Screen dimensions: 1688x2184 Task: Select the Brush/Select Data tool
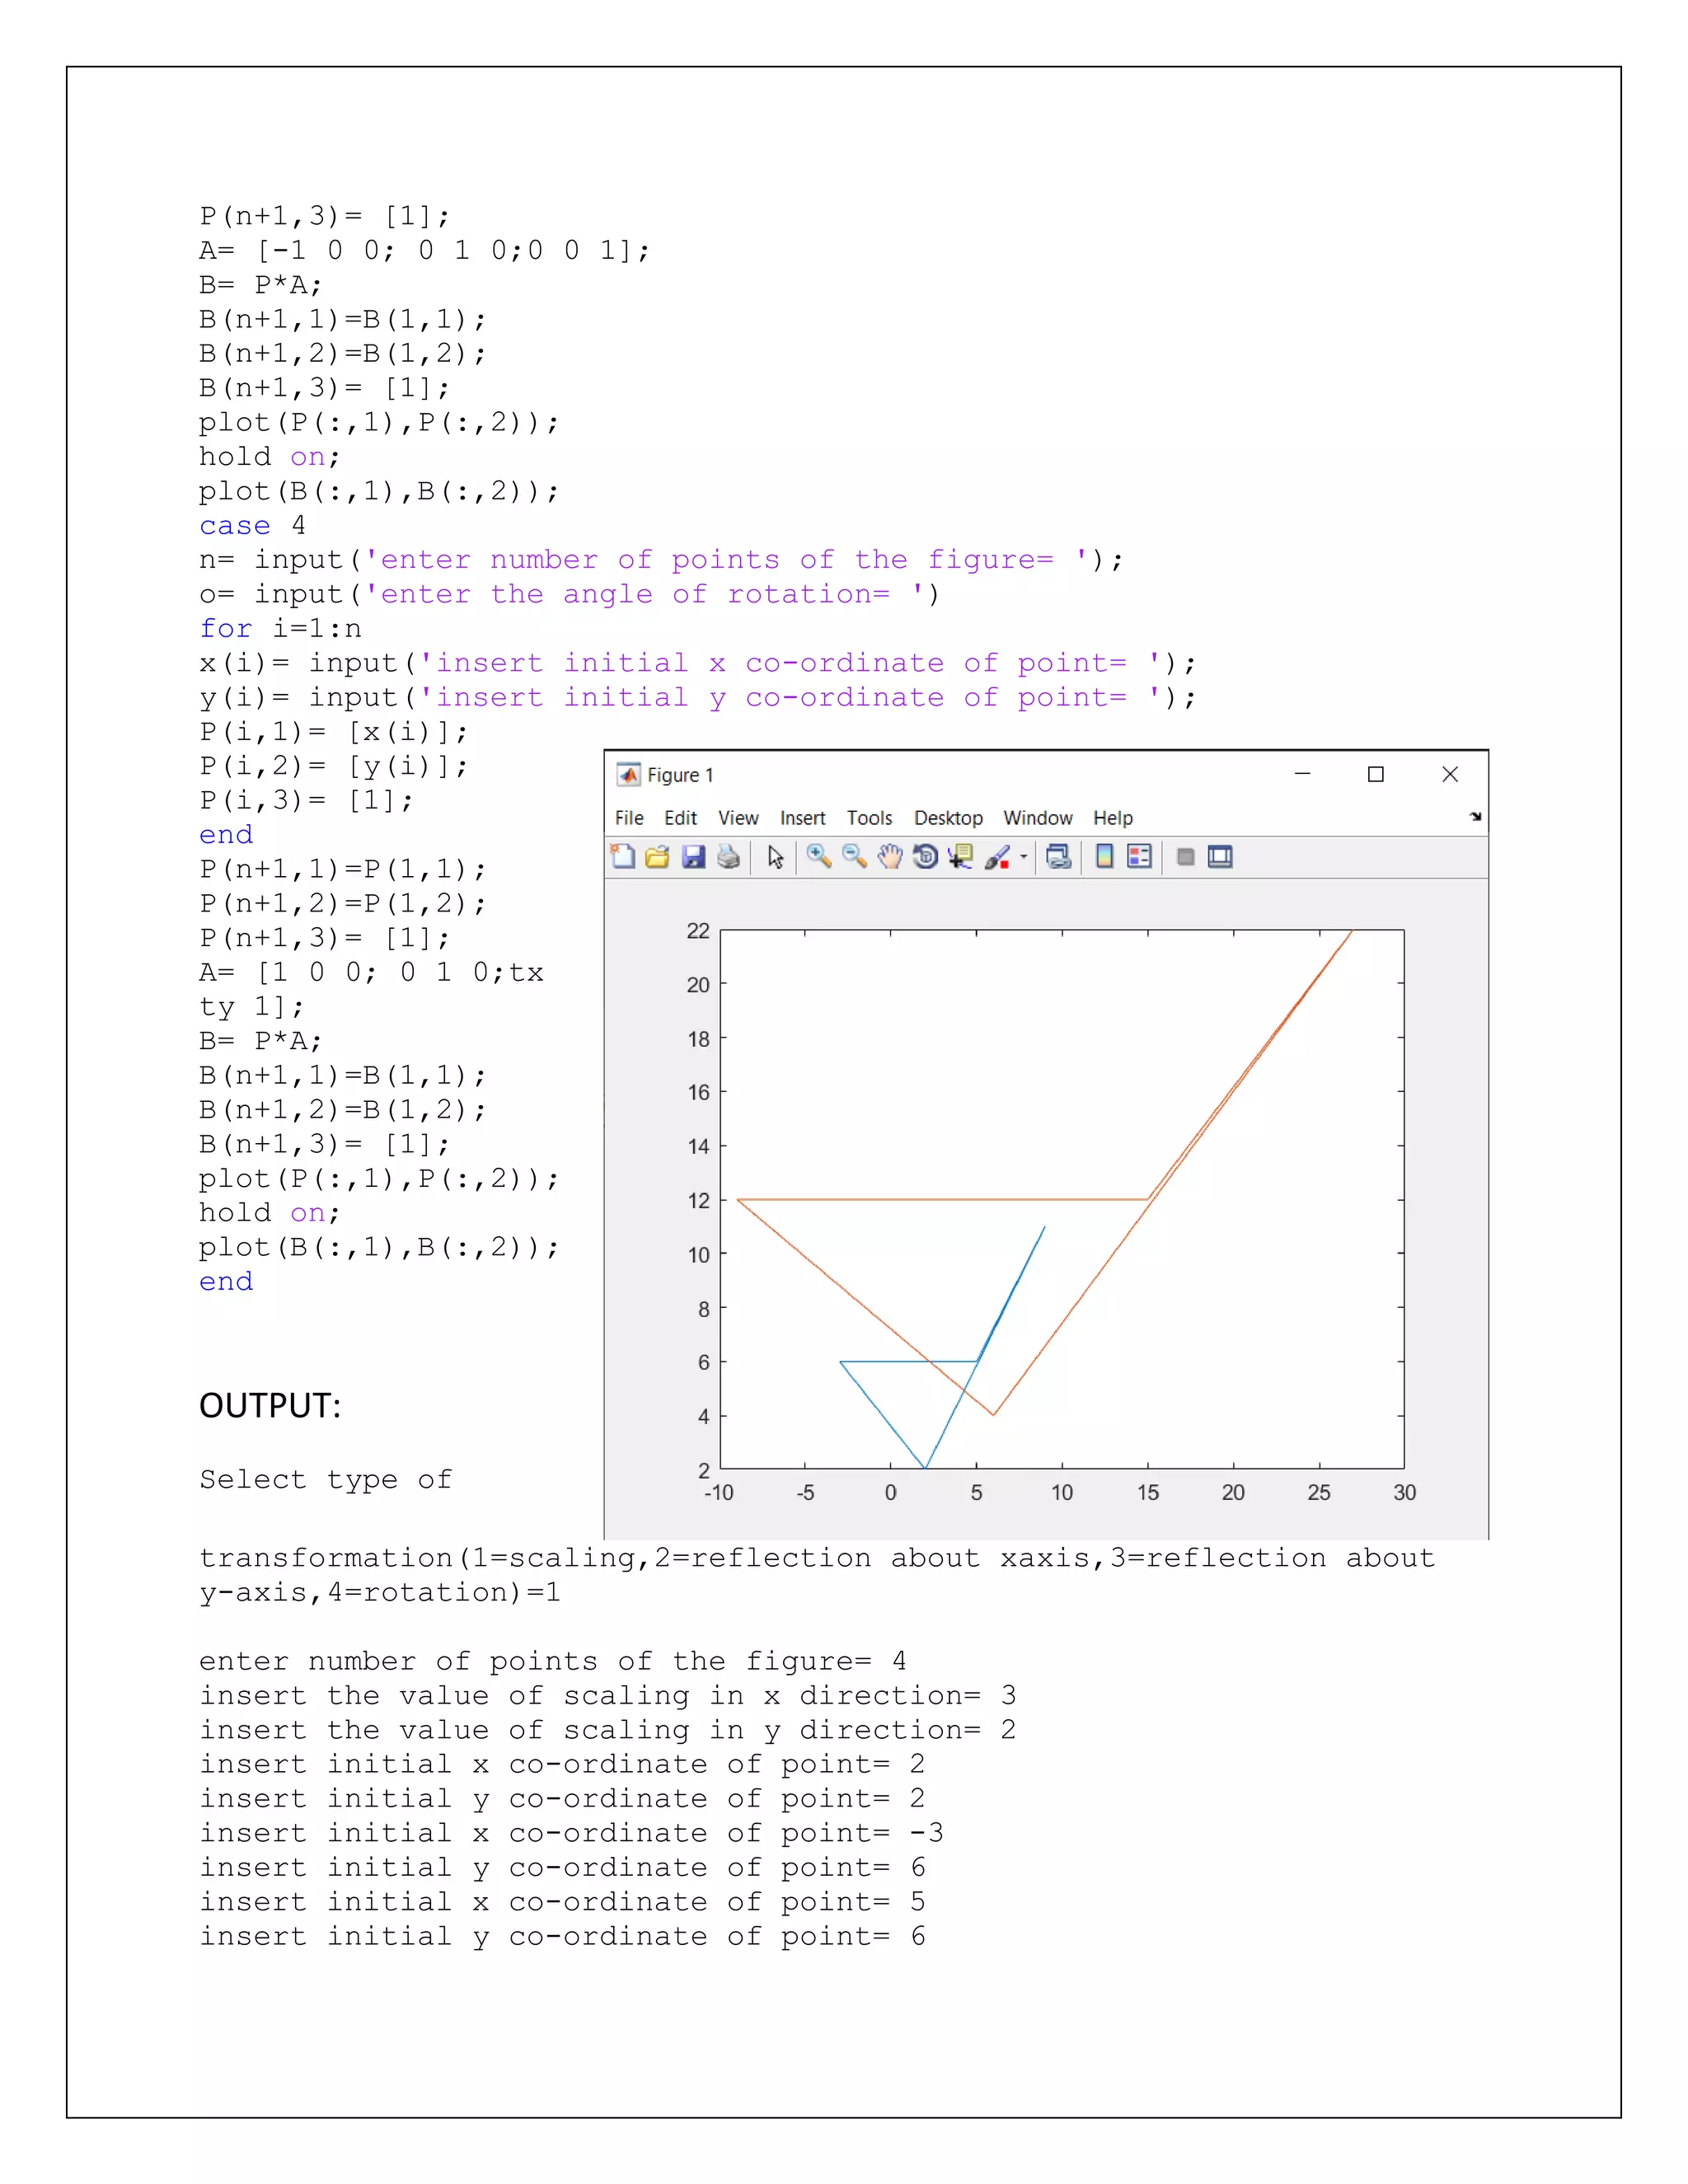coord(997,857)
